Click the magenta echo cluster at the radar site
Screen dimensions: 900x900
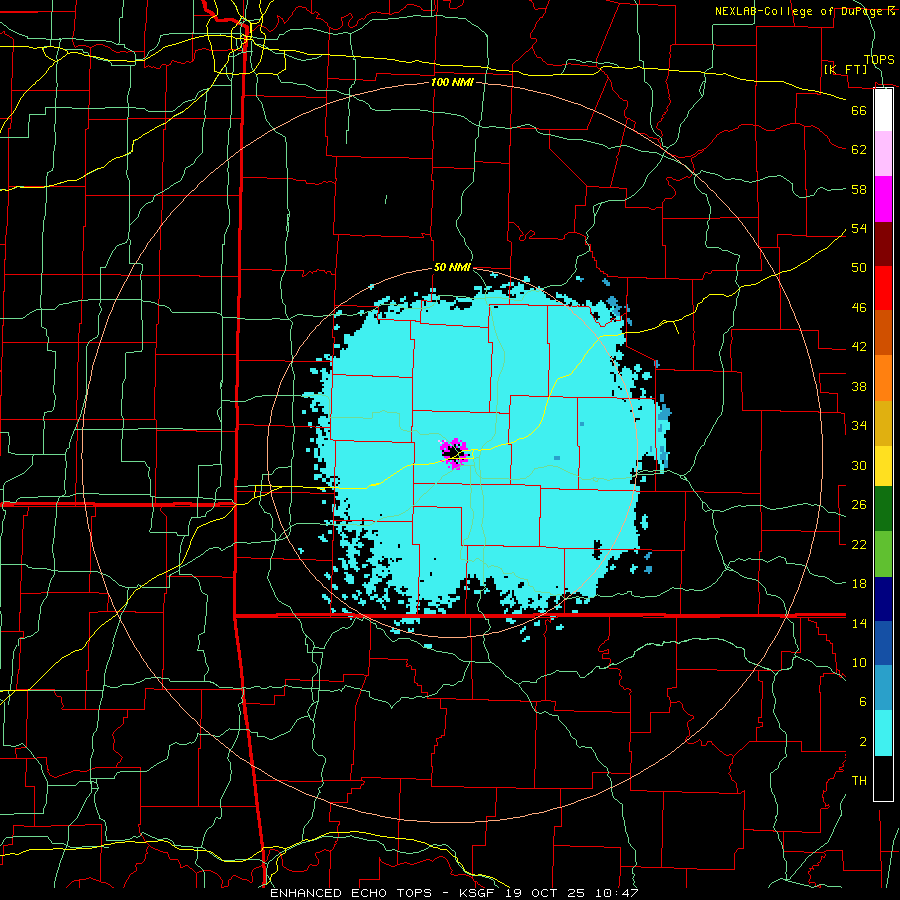click(x=455, y=453)
